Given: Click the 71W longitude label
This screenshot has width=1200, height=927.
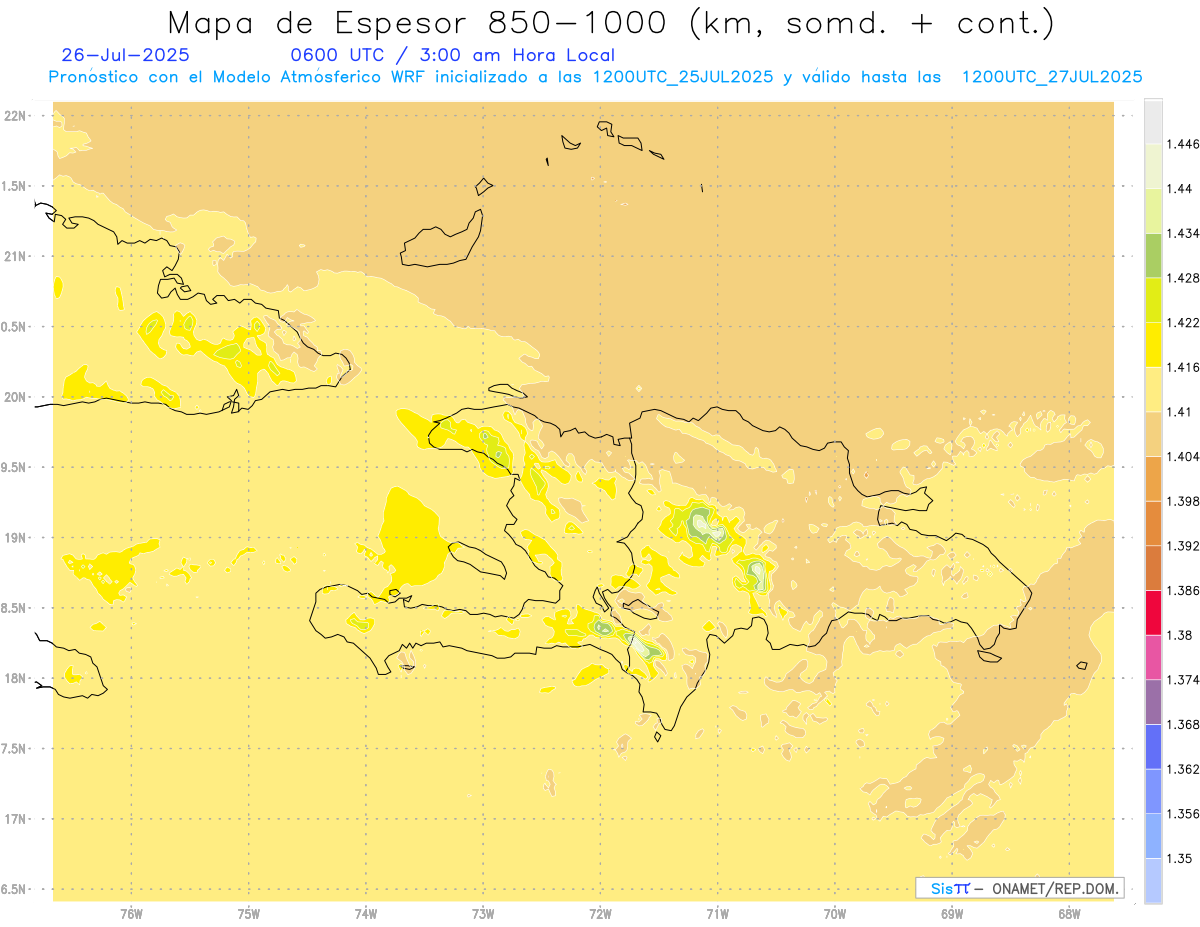Looking at the screenshot, I should coord(717,914).
